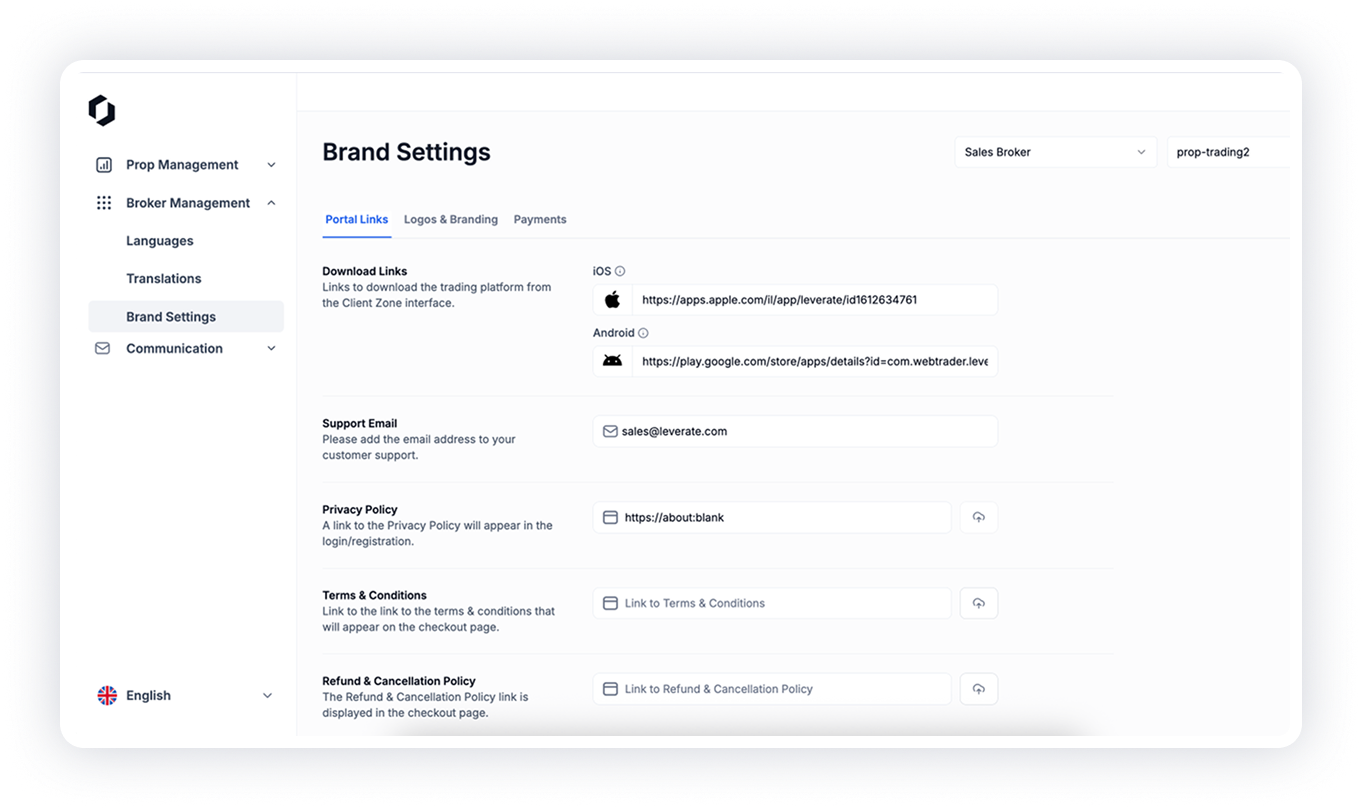Click the UK flag language icon
The height and width of the screenshot is (808, 1362).
click(107, 695)
